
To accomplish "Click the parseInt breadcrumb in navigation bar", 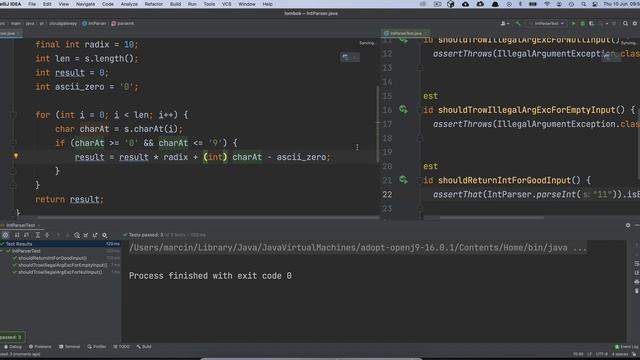I will tap(123, 24).
